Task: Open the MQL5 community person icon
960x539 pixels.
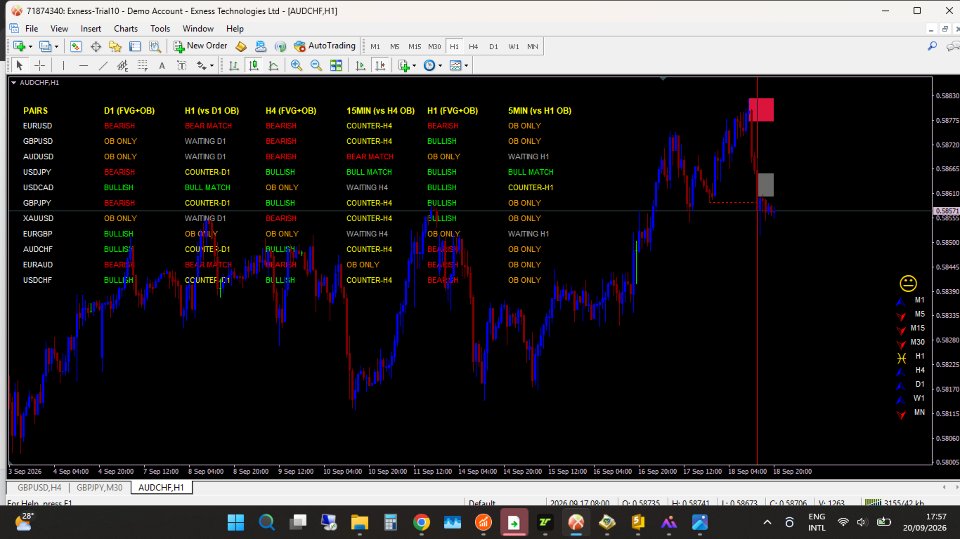Action: coord(261,46)
